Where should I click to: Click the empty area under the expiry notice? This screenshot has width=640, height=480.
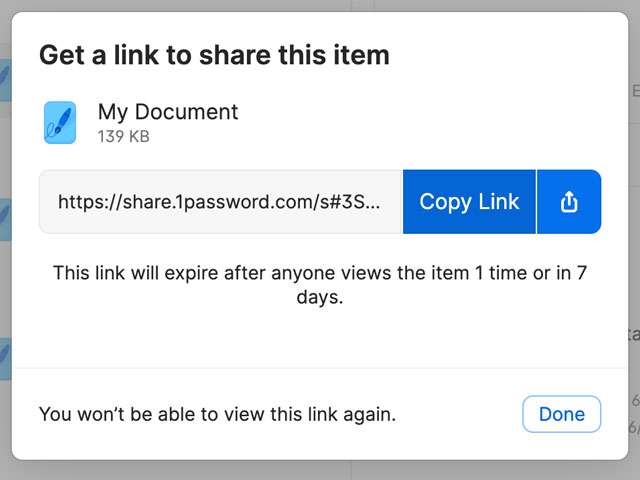coord(320,336)
